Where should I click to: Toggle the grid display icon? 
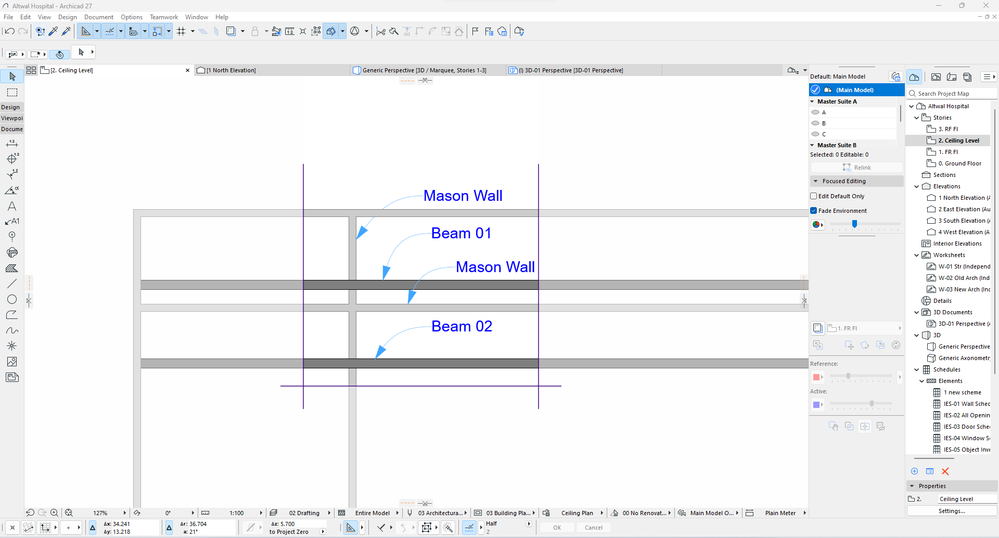pyautogui.click(x=181, y=31)
